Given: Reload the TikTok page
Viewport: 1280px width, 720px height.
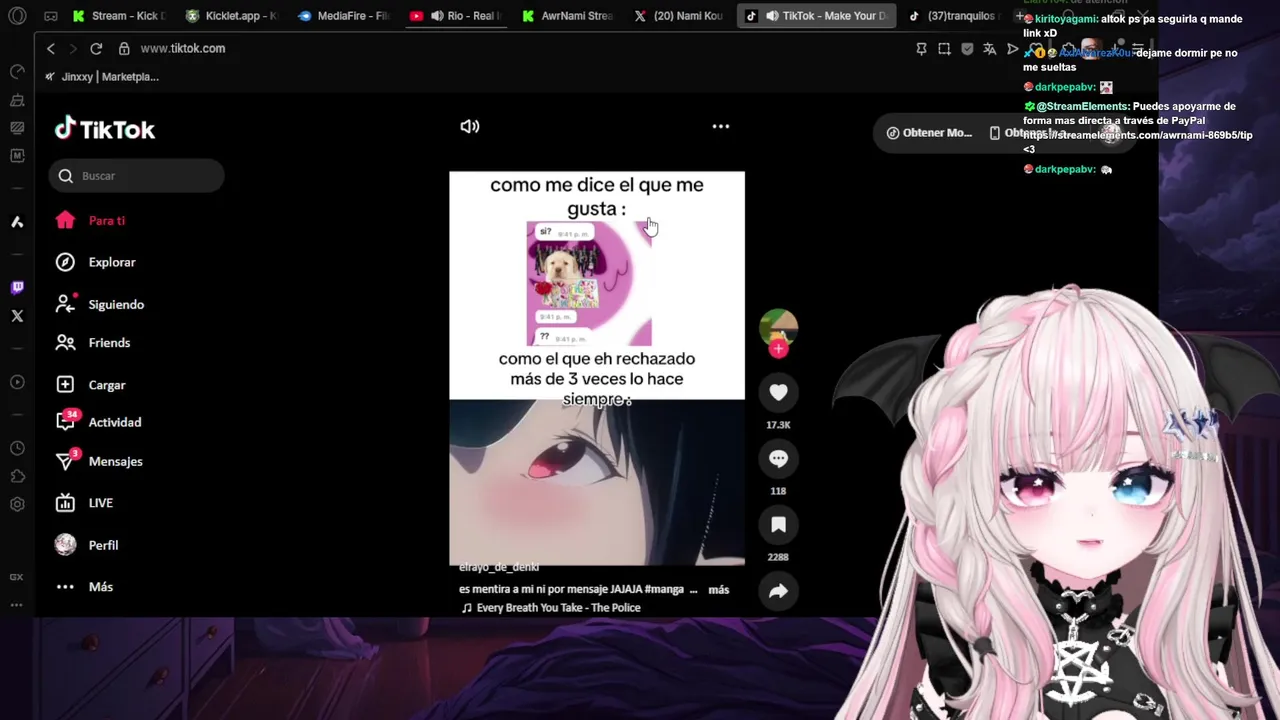Looking at the screenshot, I should tap(96, 48).
